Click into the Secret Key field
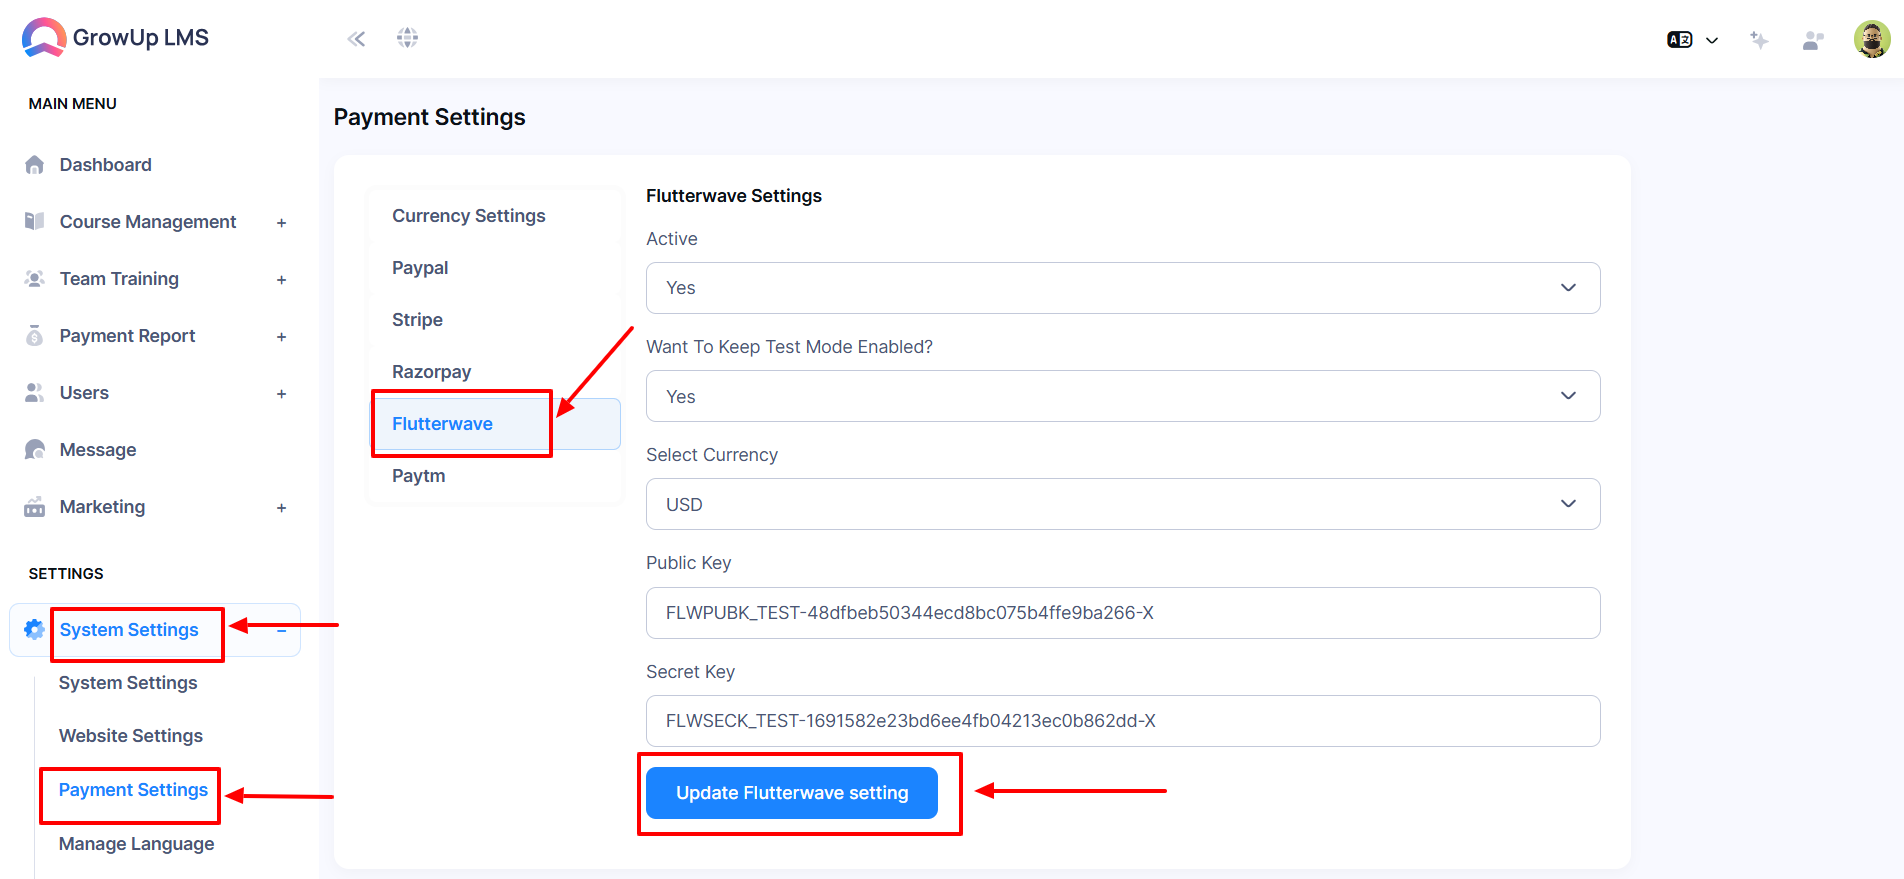Viewport: 1904px width, 879px height. click(x=1123, y=721)
